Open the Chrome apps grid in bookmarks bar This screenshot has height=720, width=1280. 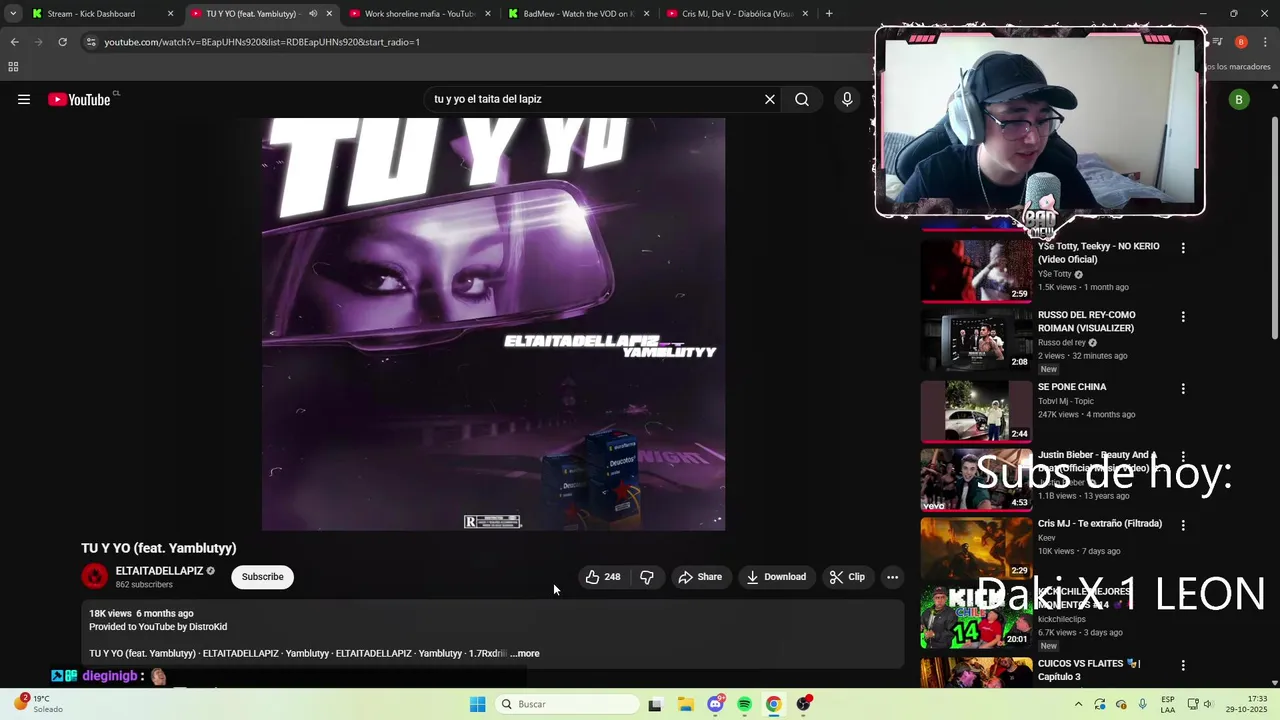(13, 67)
